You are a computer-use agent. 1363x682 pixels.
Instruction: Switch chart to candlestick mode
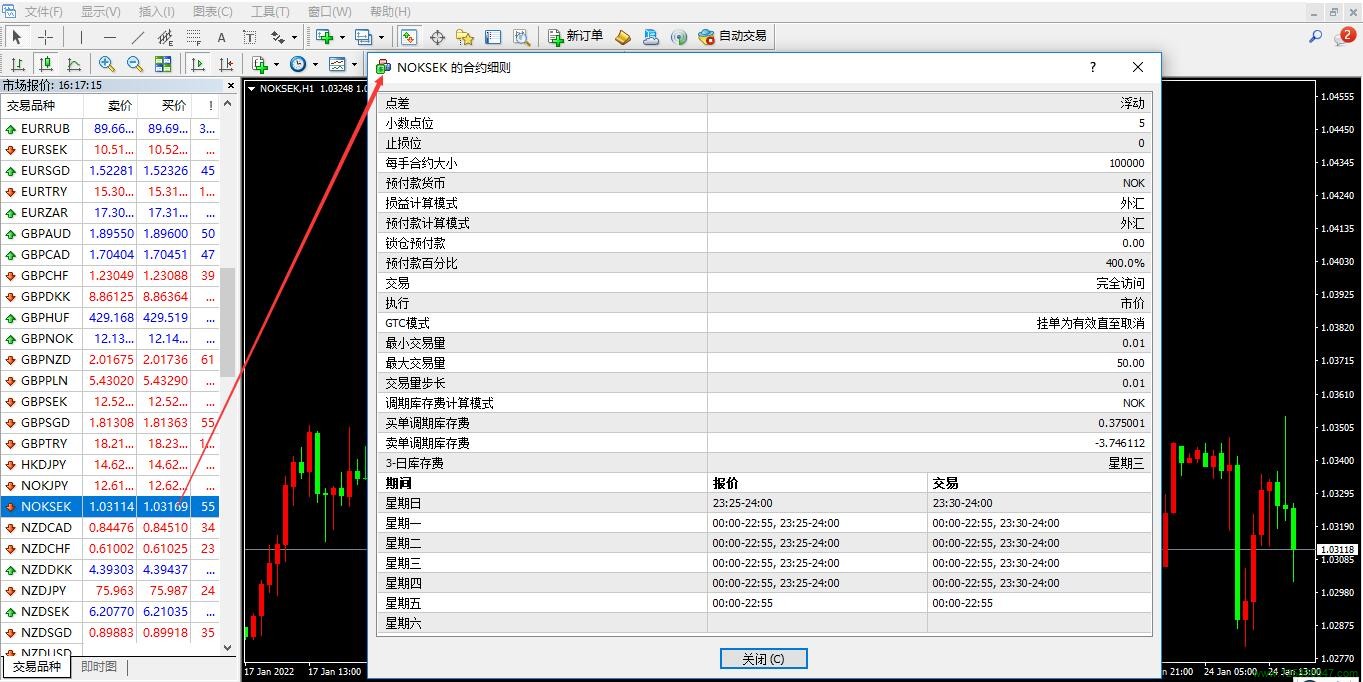tap(45, 64)
